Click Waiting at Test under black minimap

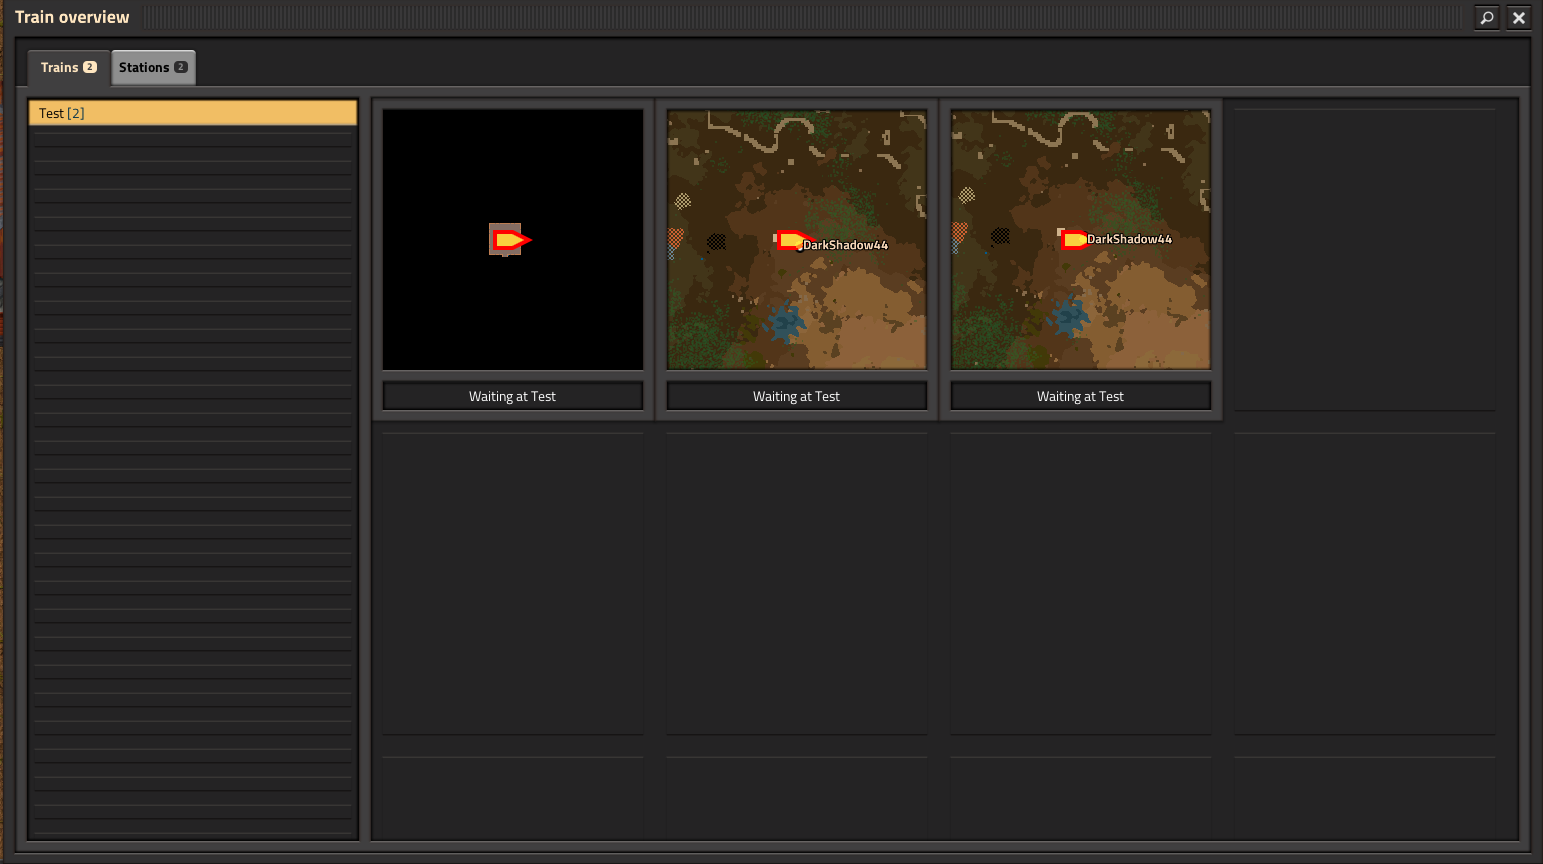pyautogui.click(x=513, y=396)
